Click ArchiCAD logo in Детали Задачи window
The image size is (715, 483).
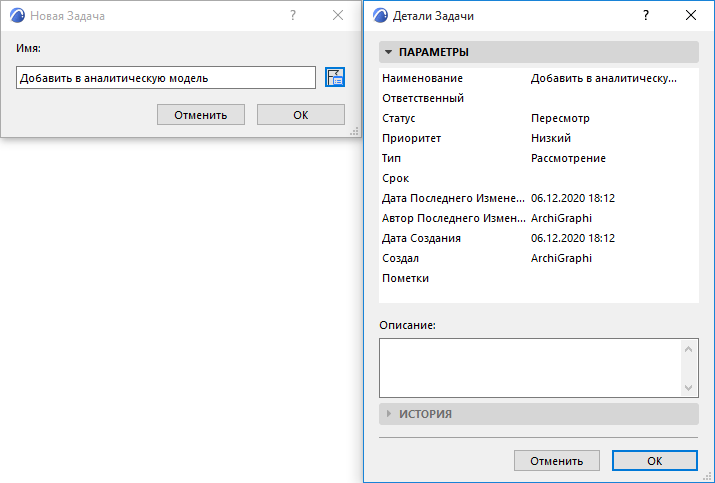point(380,16)
